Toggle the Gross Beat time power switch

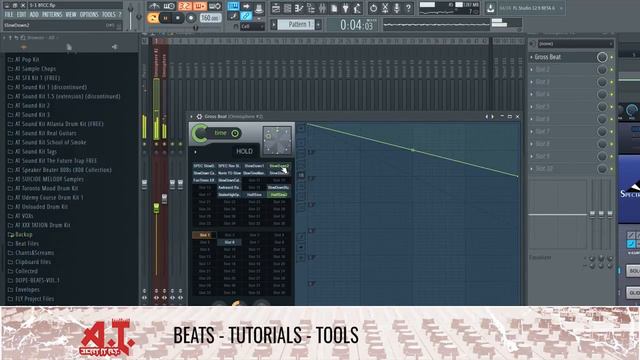(x=235, y=133)
